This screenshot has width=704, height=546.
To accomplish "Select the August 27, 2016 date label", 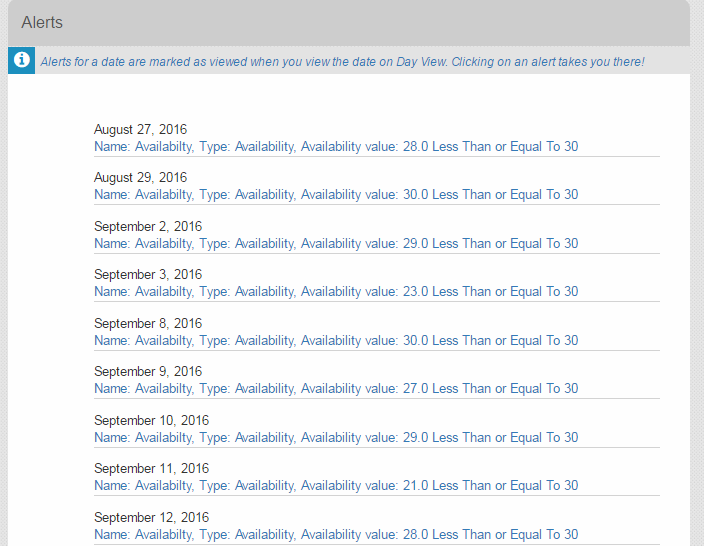I will (x=140, y=129).
